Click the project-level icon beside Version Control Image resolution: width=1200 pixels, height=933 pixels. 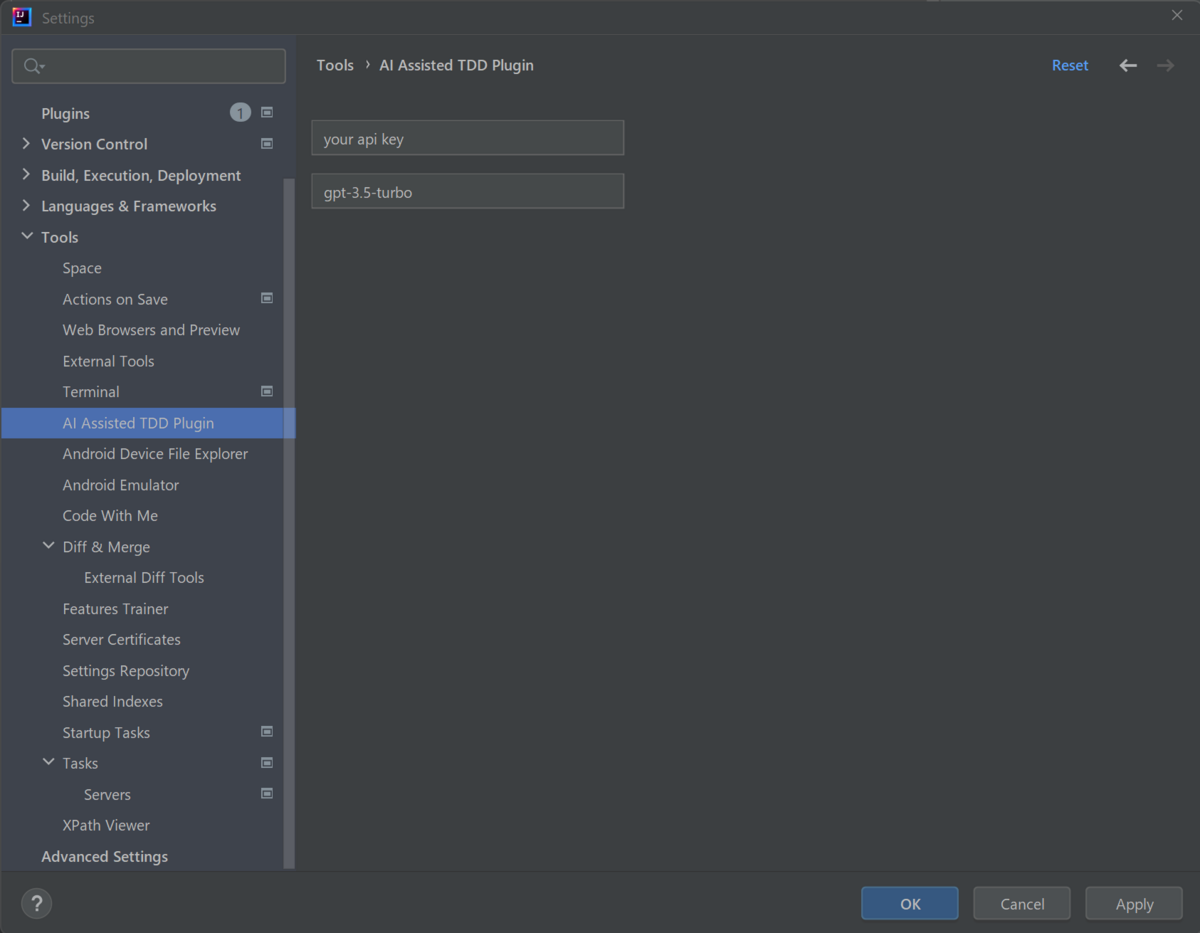pyautogui.click(x=267, y=144)
